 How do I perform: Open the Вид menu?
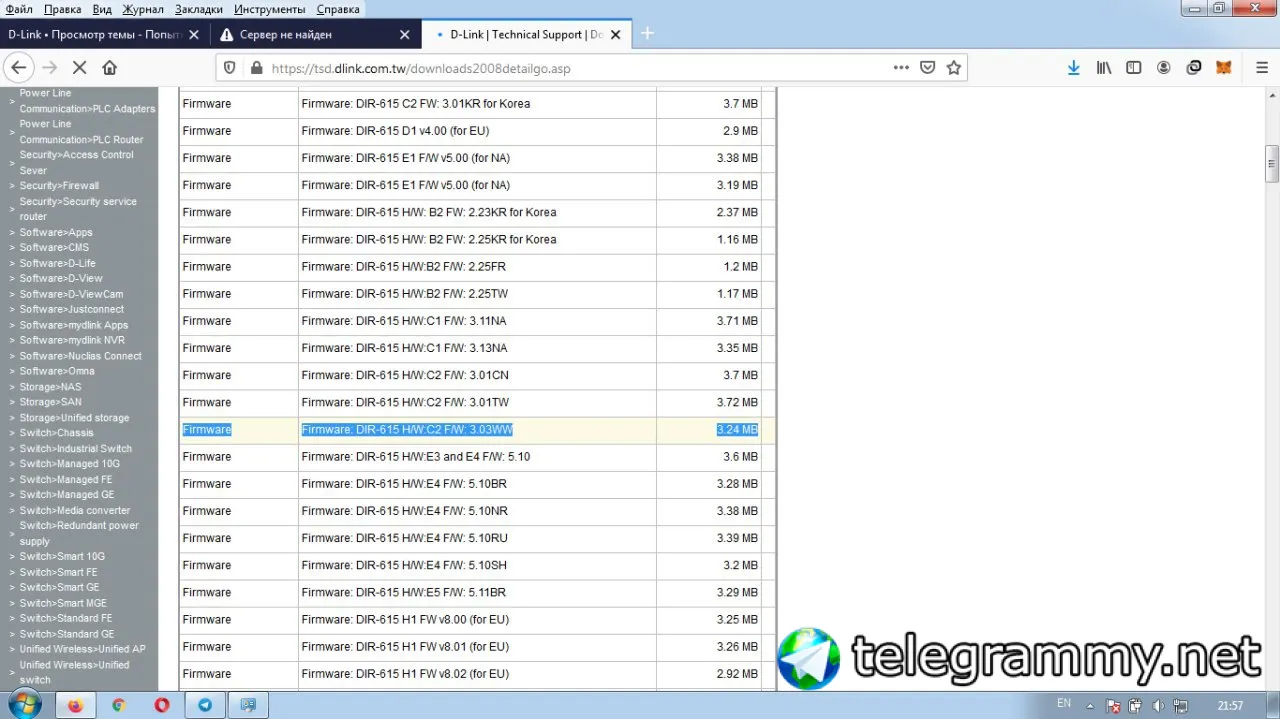(x=102, y=9)
